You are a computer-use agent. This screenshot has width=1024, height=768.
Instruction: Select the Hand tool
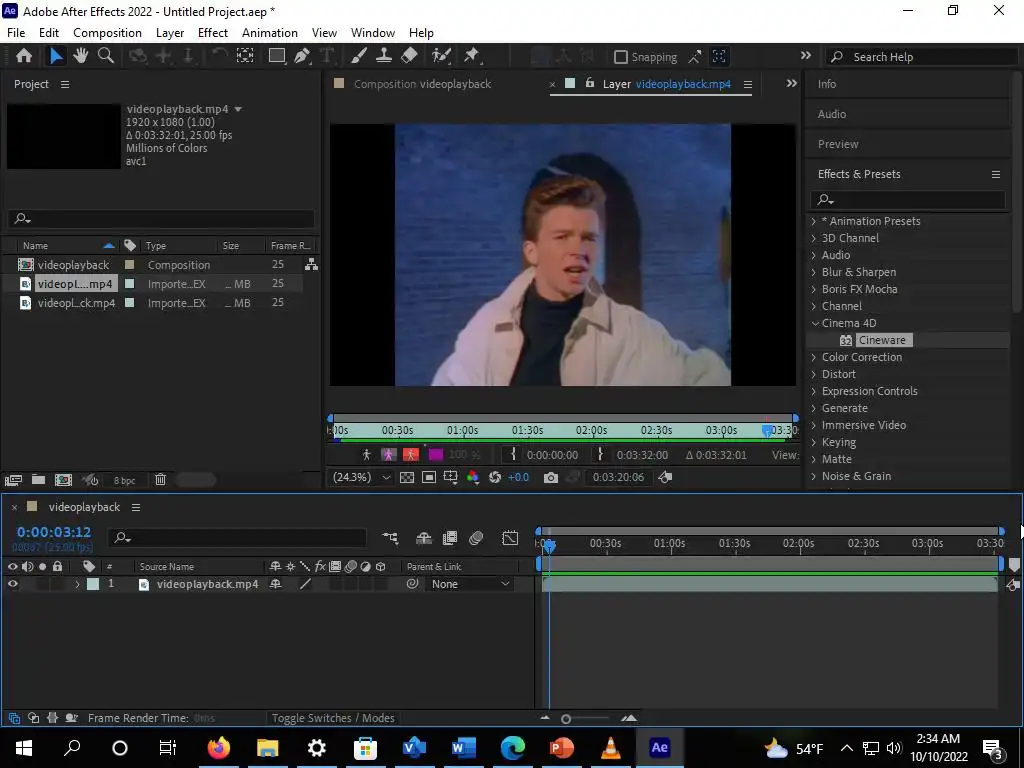[x=81, y=56]
